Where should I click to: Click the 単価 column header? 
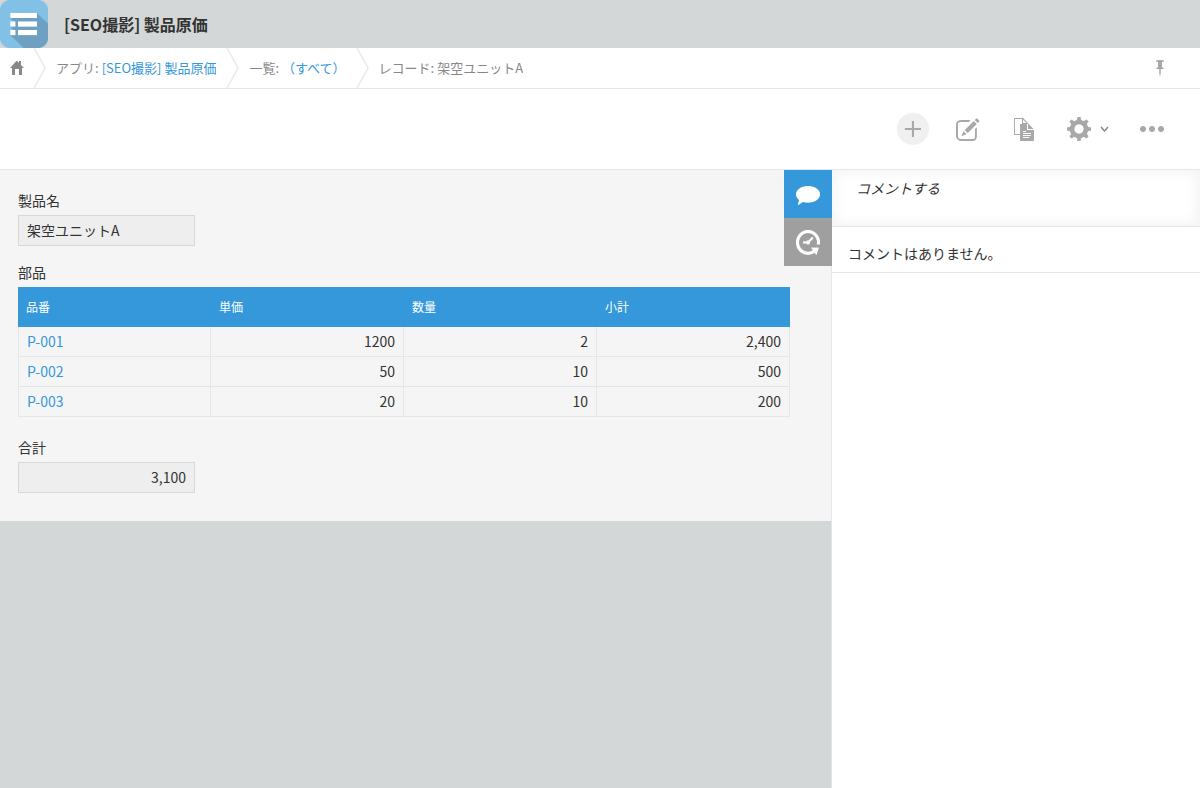click(307, 307)
